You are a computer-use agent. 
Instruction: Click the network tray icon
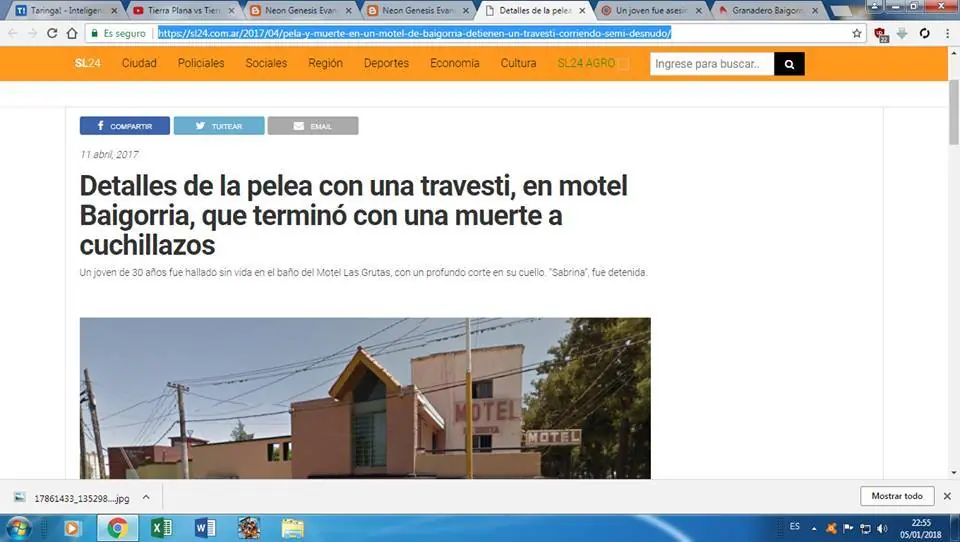(x=865, y=528)
